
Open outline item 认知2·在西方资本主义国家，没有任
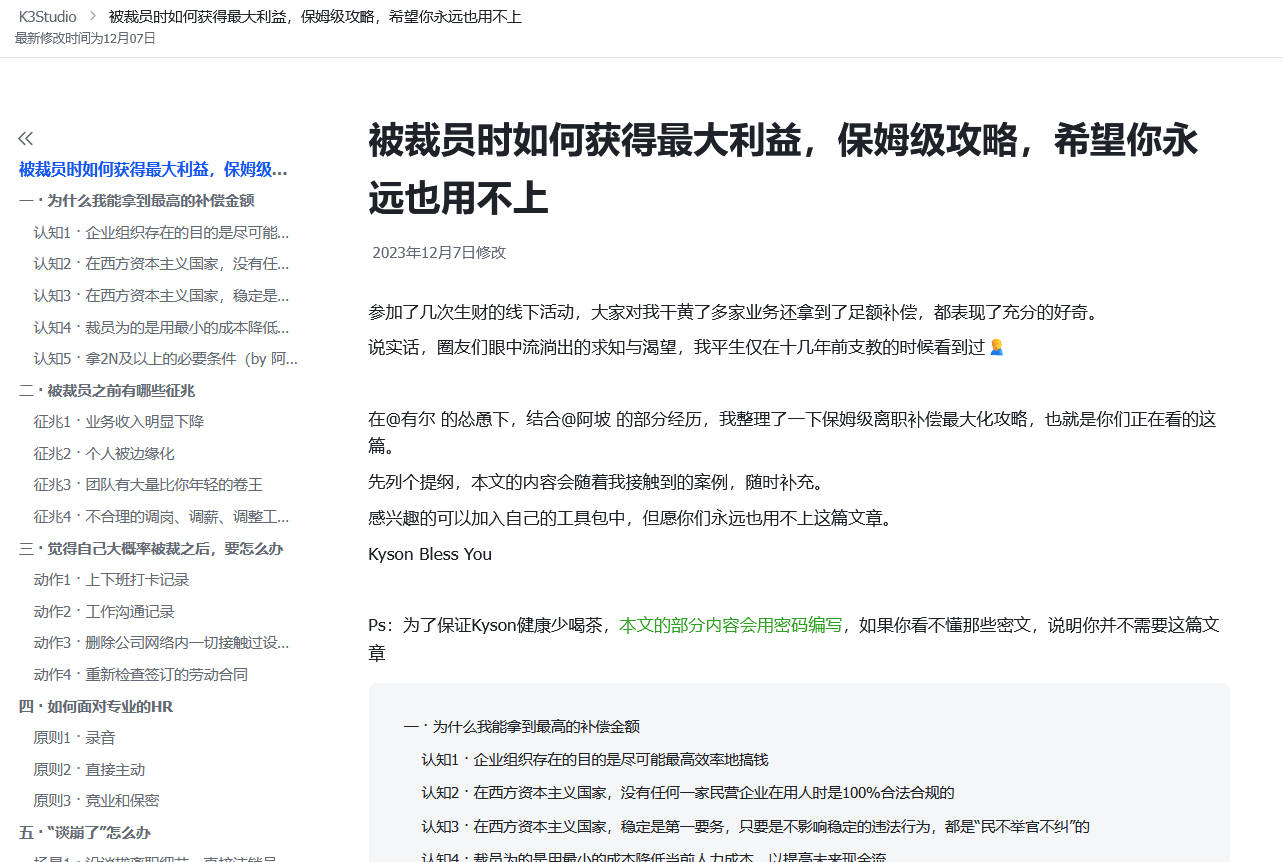click(161, 264)
